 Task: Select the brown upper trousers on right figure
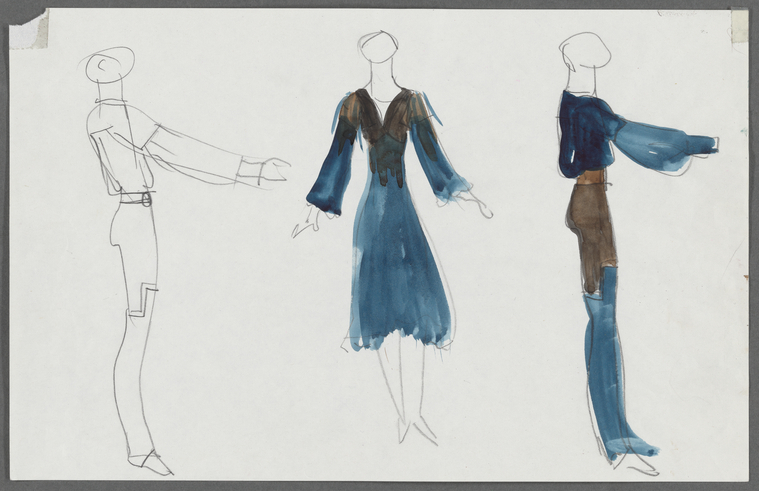click(x=593, y=237)
